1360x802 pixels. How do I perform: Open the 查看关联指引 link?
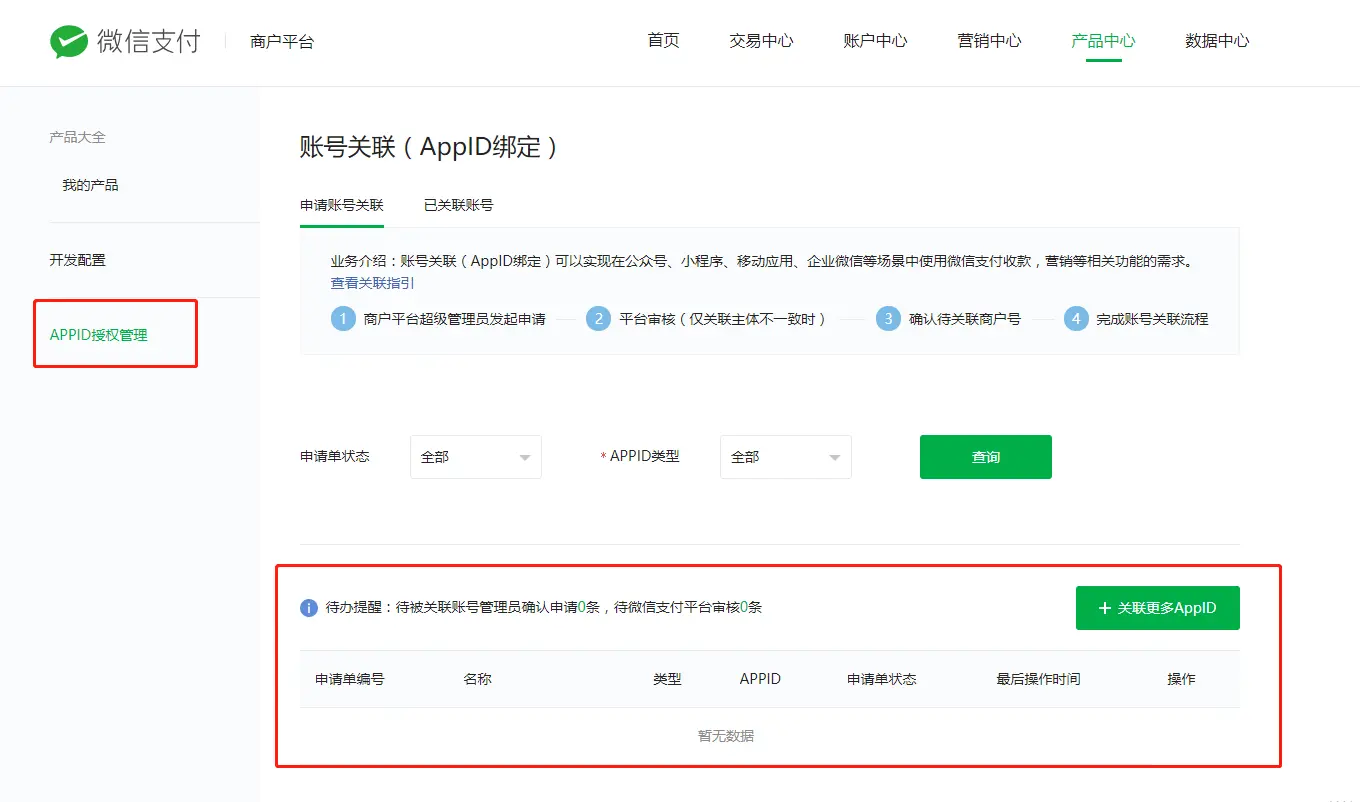(373, 283)
